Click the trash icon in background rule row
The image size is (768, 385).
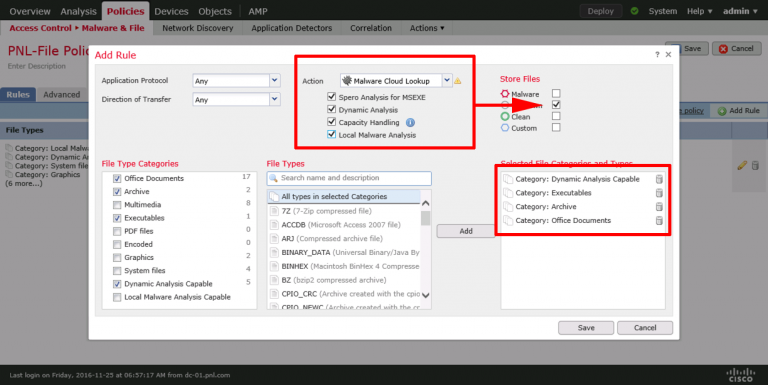coord(755,166)
